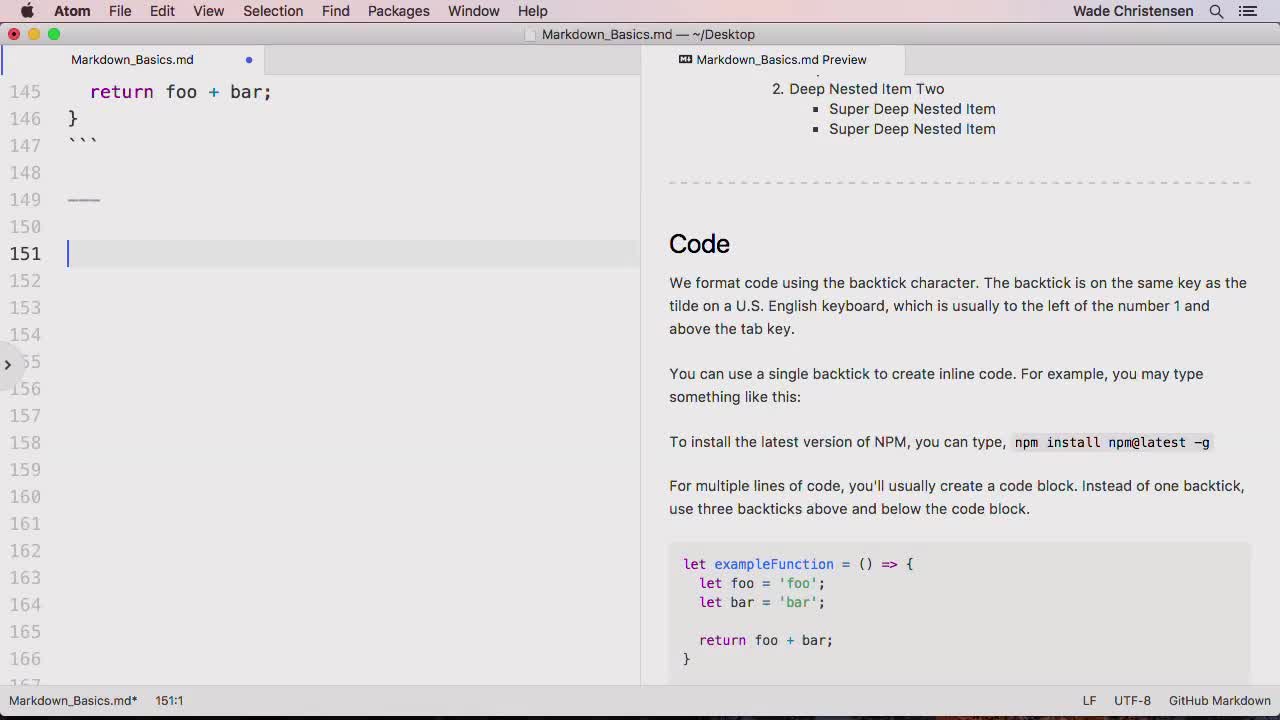Show tree view dock chevron
The image size is (1280, 720).
click(x=7, y=364)
